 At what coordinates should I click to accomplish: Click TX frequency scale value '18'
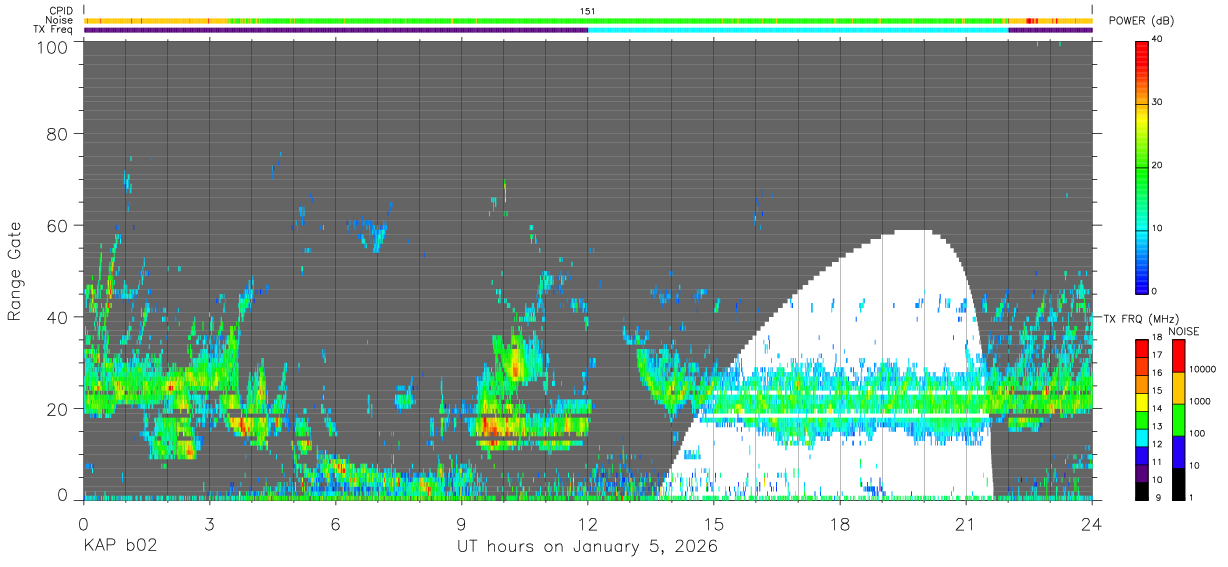coord(1157,339)
